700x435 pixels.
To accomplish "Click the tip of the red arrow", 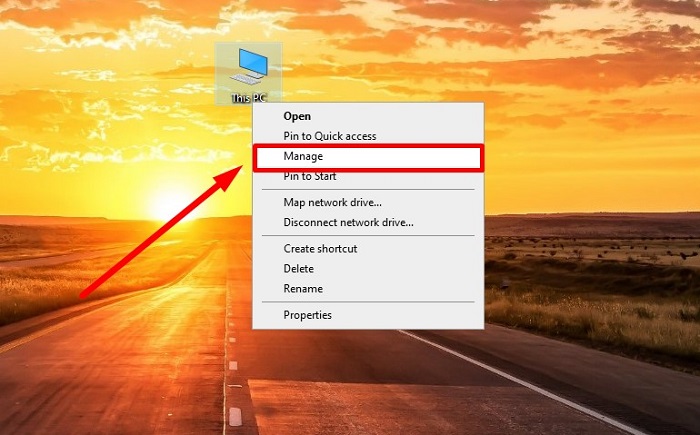I will coord(241,170).
